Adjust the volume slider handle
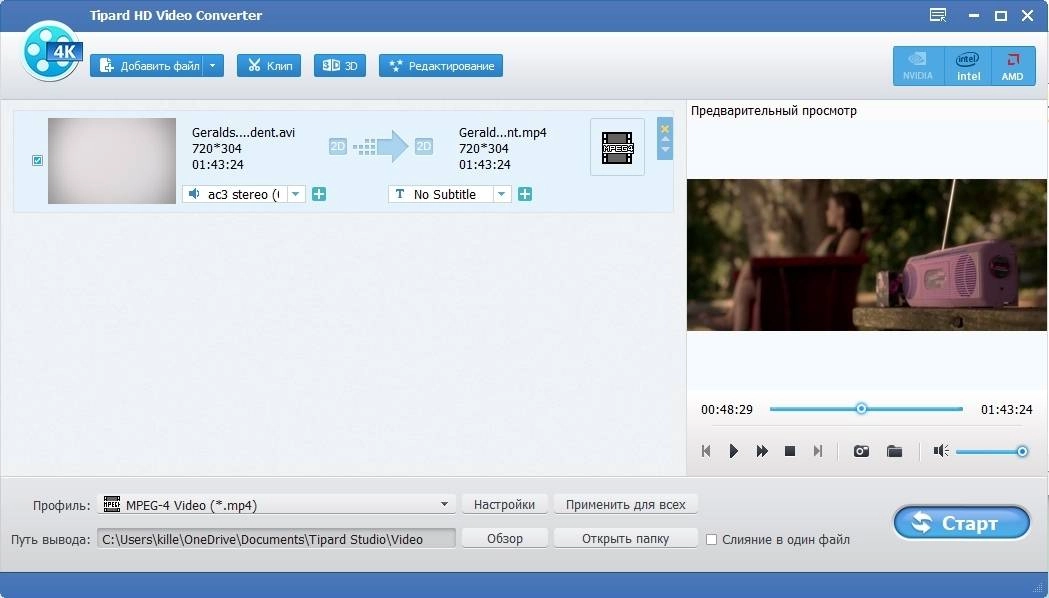Screen dimensions: 1049x598 coord(1022,452)
